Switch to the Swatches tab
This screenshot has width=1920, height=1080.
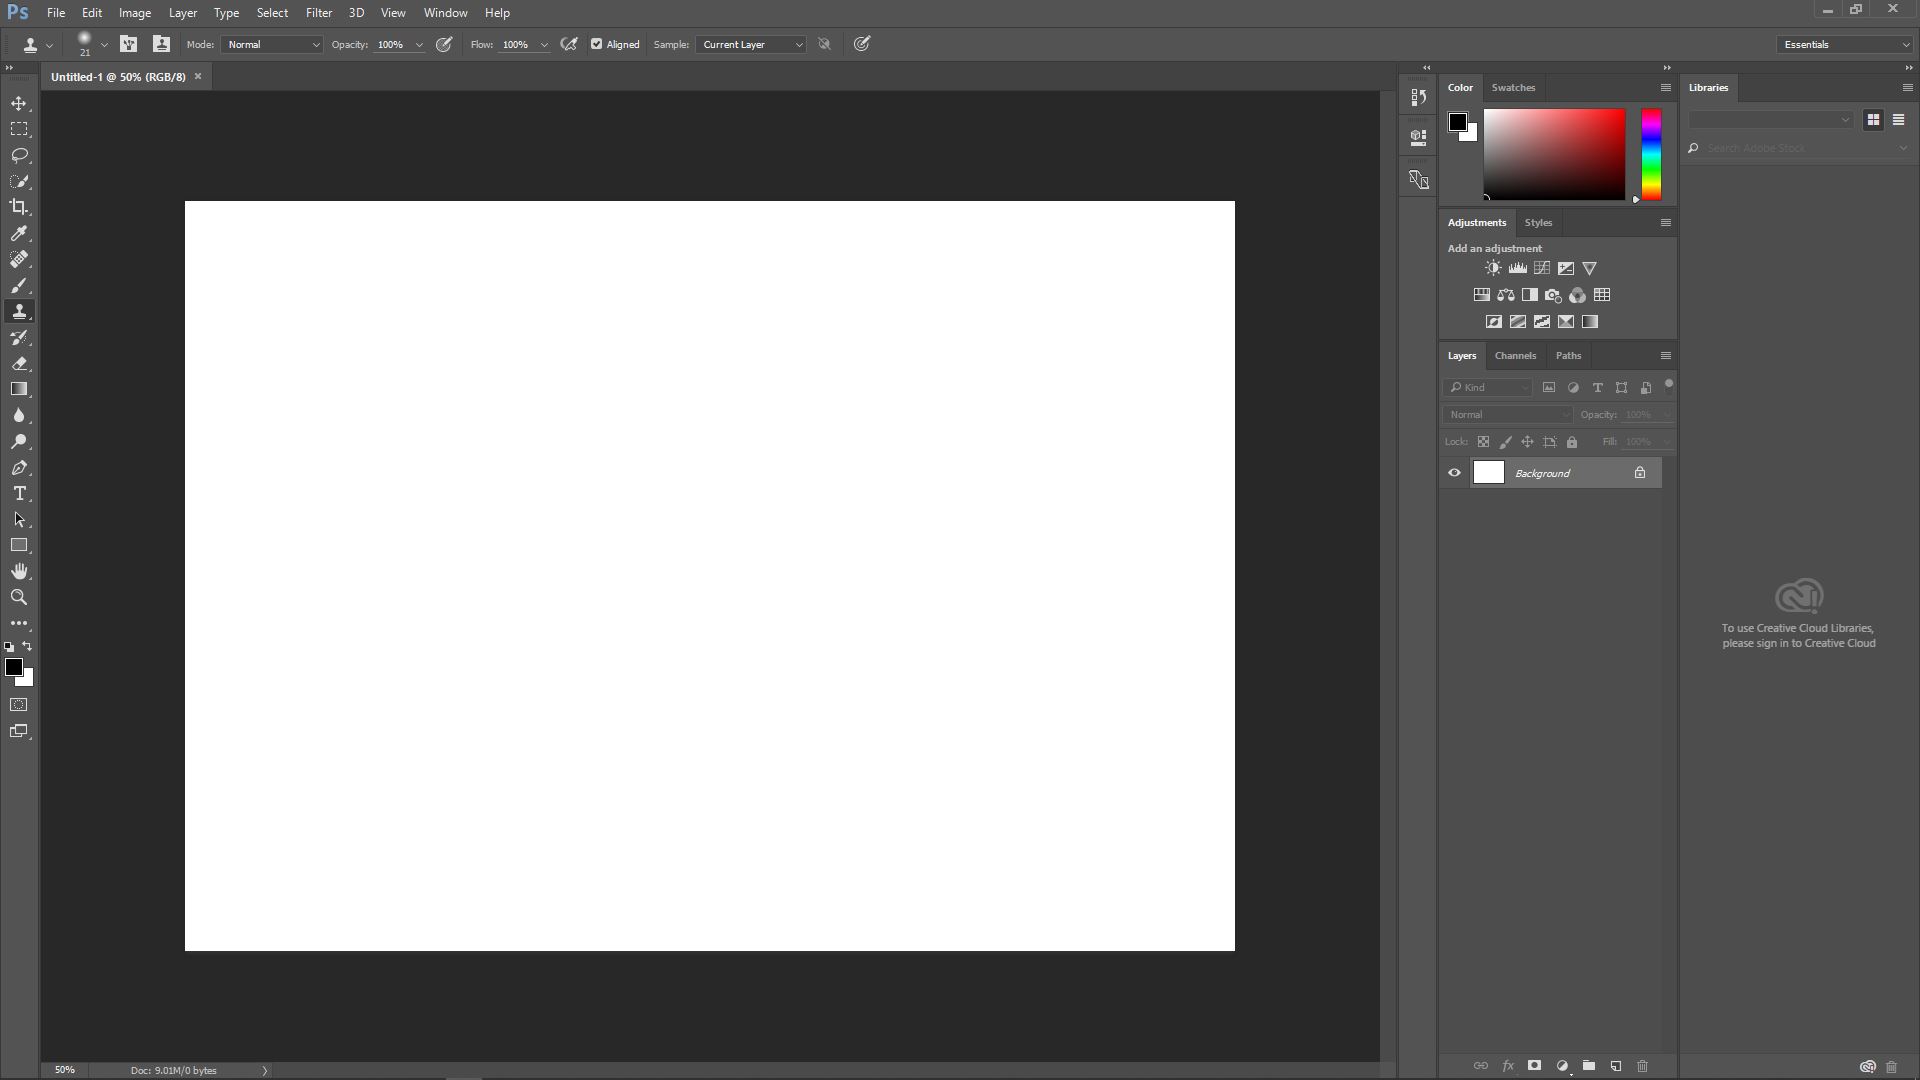coord(1512,87)
